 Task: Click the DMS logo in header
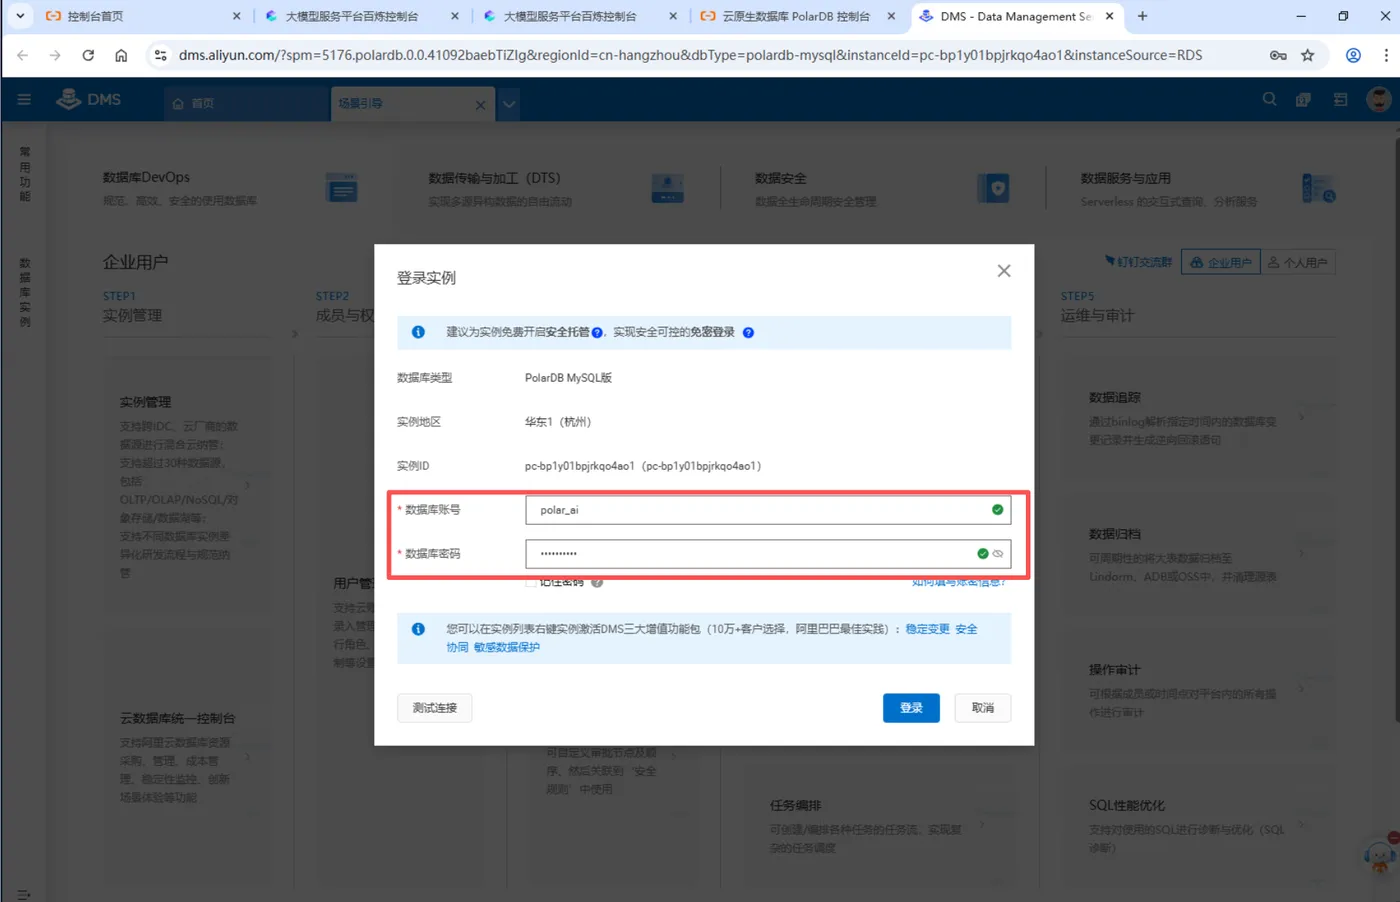(x=88, y=100)
